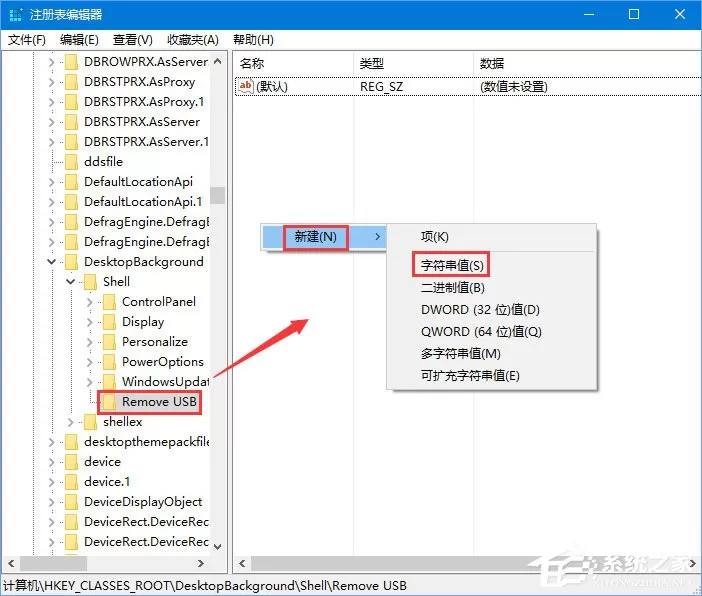Image resolution: width=702 pixels, height=596 pixels.
Task: Click folder icon of Remove USB
Action: pos(109,402)
